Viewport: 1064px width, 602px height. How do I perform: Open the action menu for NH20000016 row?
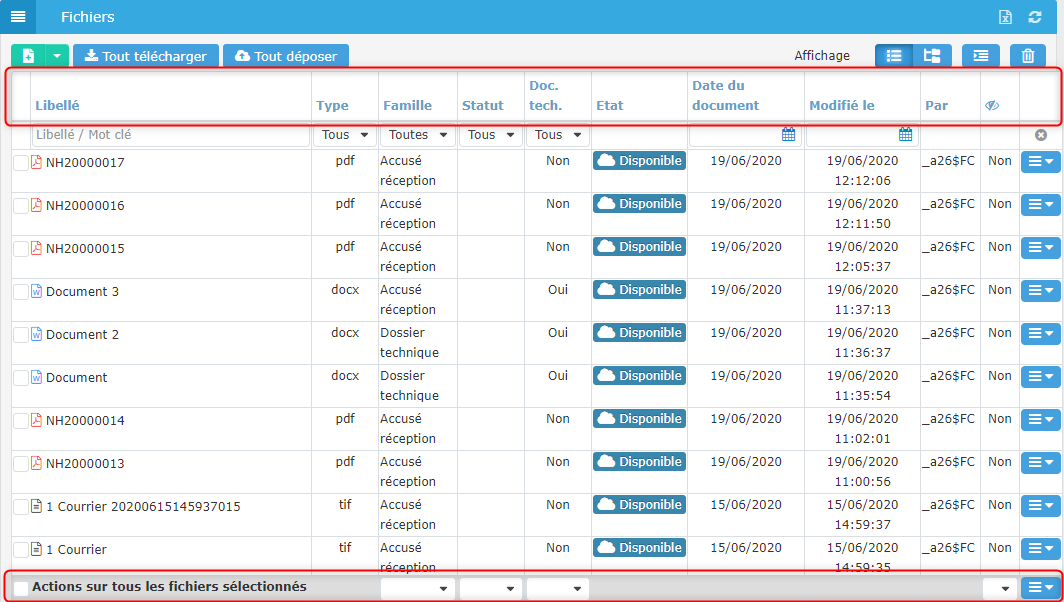coord(1040,206)
